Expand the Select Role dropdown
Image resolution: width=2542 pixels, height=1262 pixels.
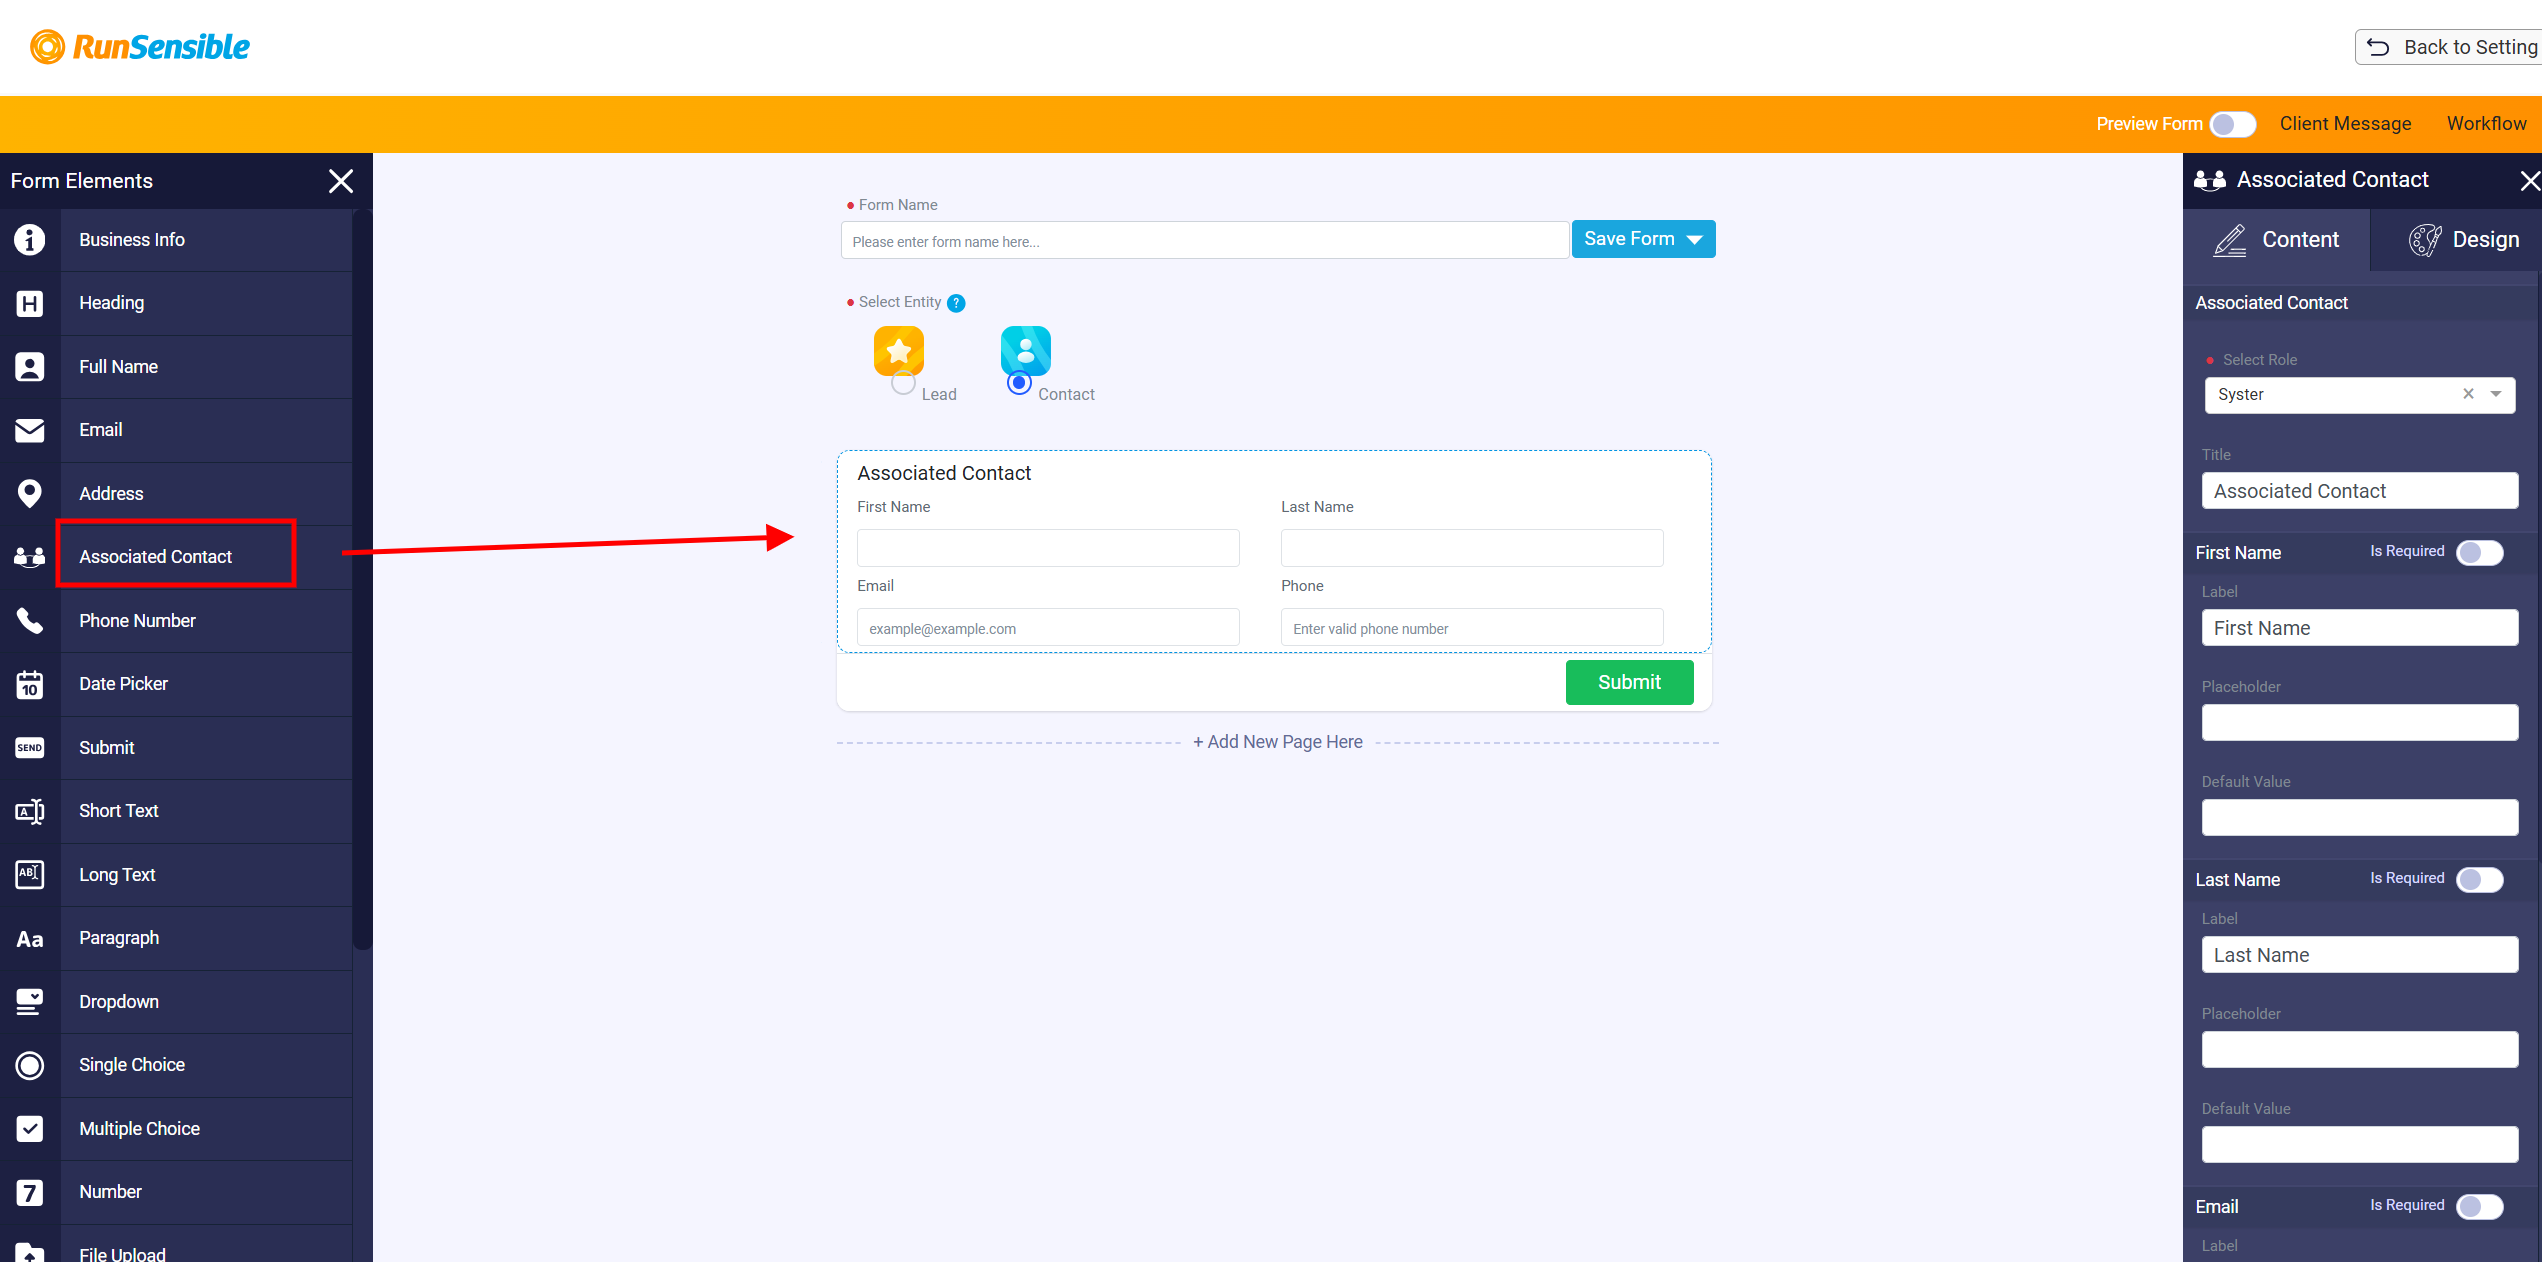click(2496, 394)
